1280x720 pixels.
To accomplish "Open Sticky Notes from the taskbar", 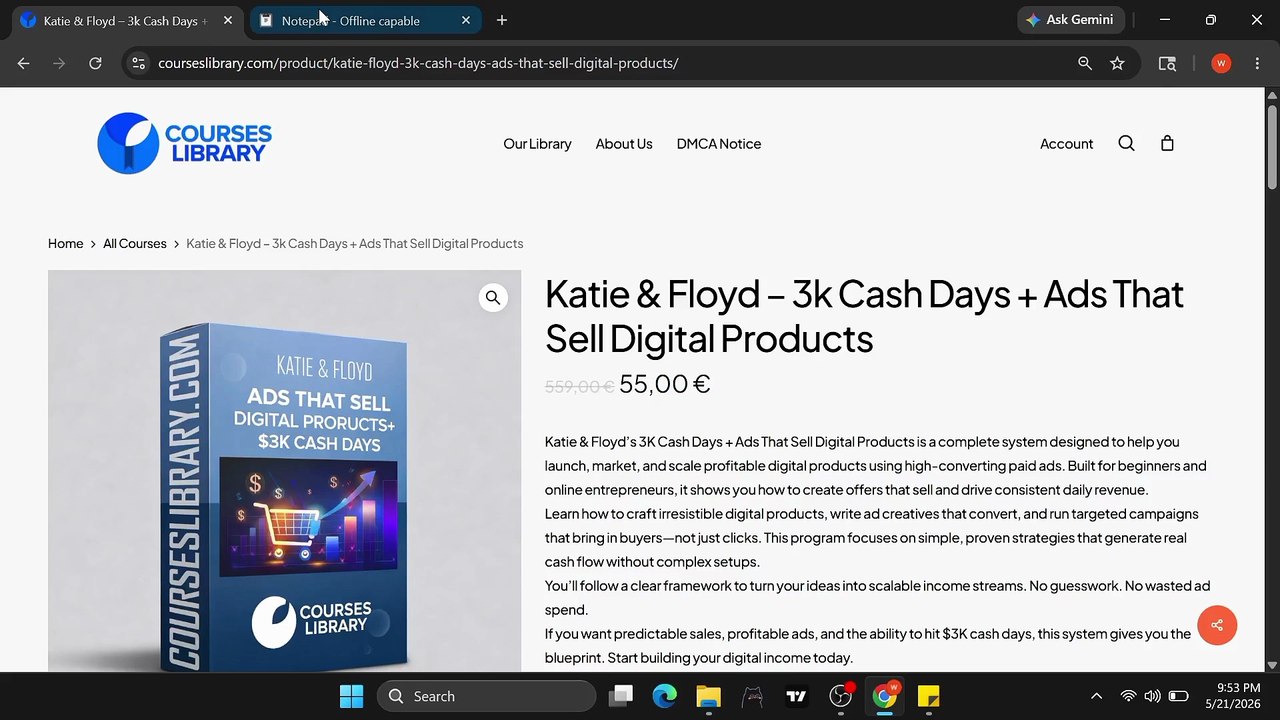I will tap(928, 696).
